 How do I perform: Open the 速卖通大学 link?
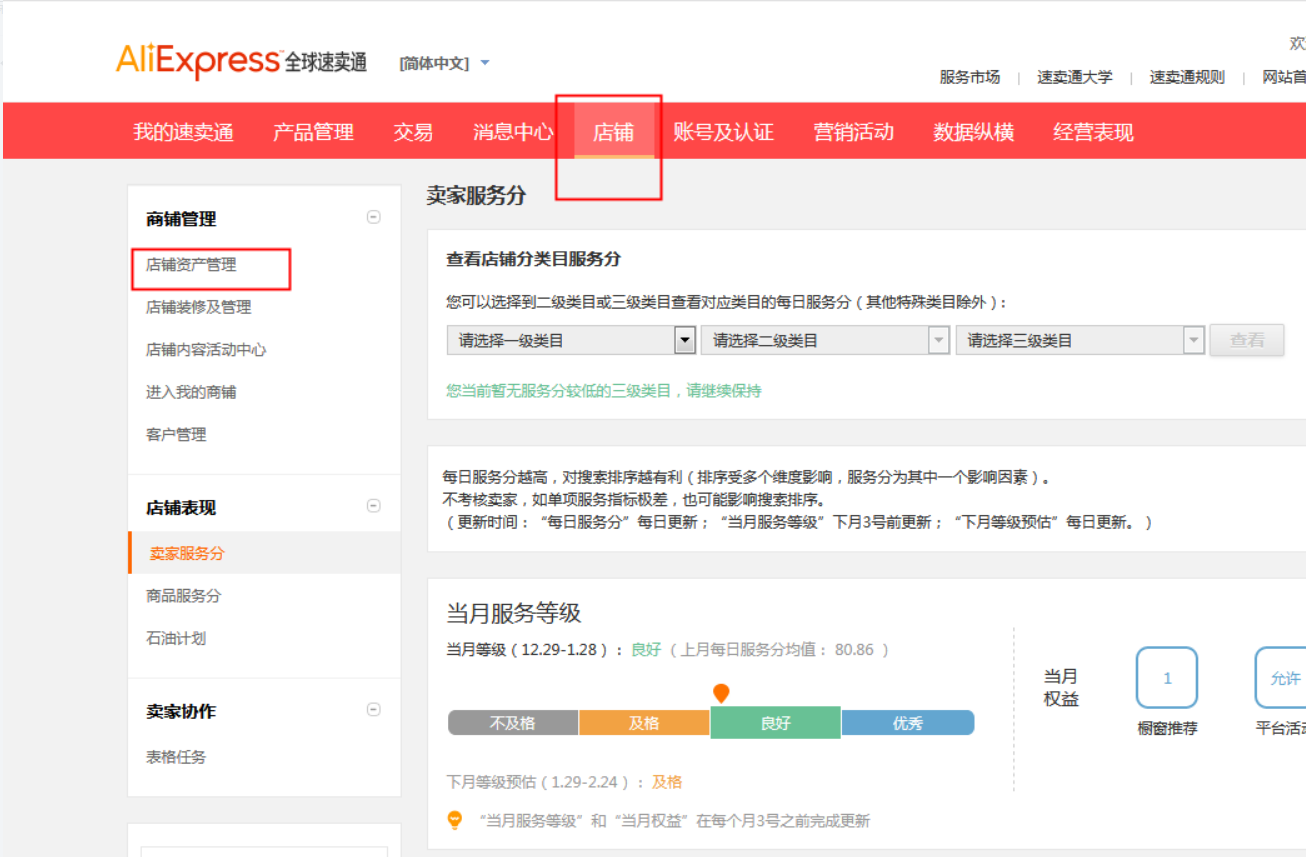click(1075, 77)
